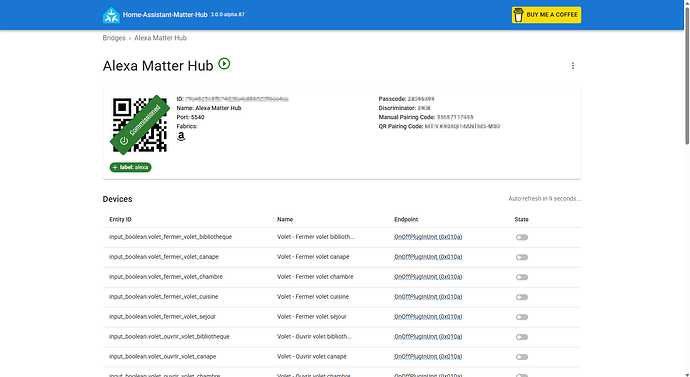The height and width of the screenshot is (377, 690).
Task: Click the Passcode value
Action: click(x=421, y=99)
